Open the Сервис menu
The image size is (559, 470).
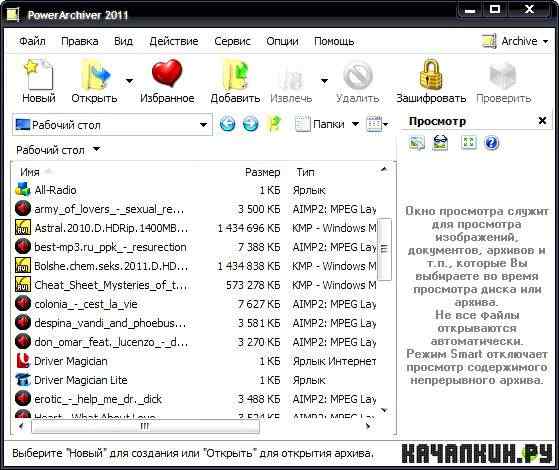pos(232,41)
